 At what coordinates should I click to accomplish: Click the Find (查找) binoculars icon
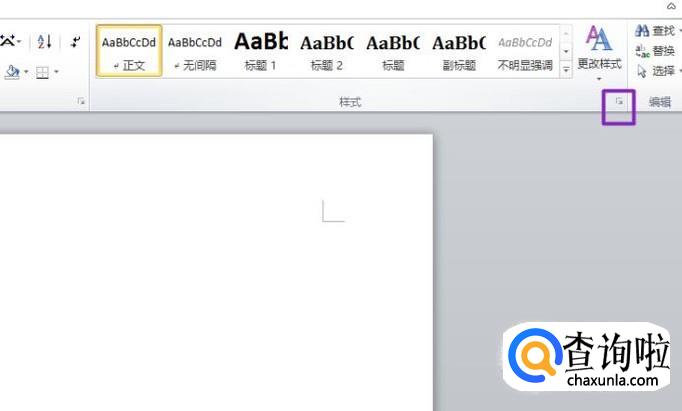pos(642,31)
